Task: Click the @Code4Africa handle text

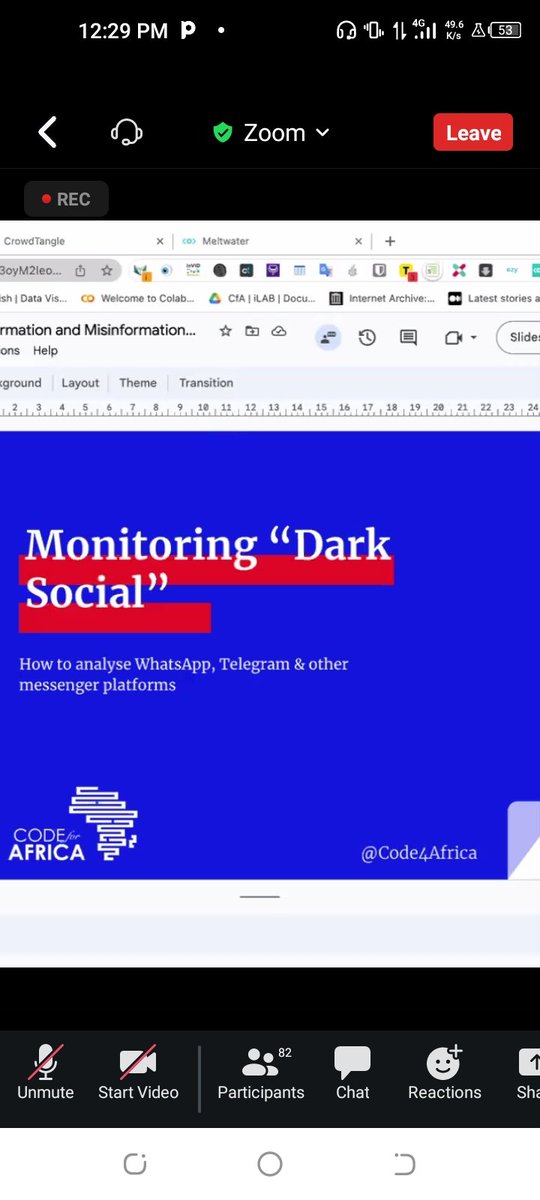Action: (x=419, y=853)
